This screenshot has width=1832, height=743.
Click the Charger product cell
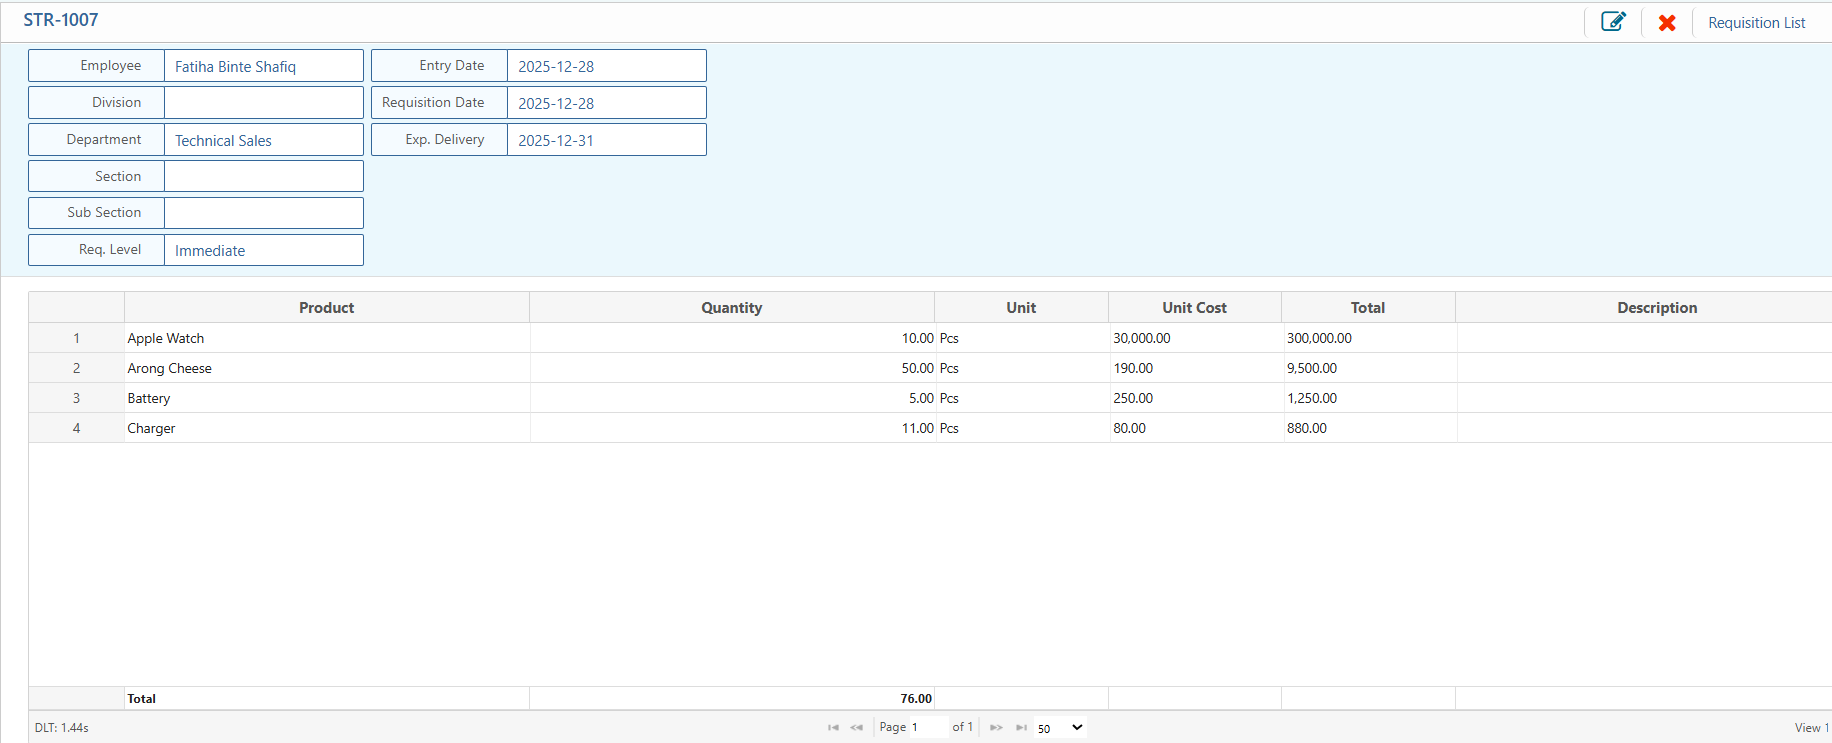(152, 428)
